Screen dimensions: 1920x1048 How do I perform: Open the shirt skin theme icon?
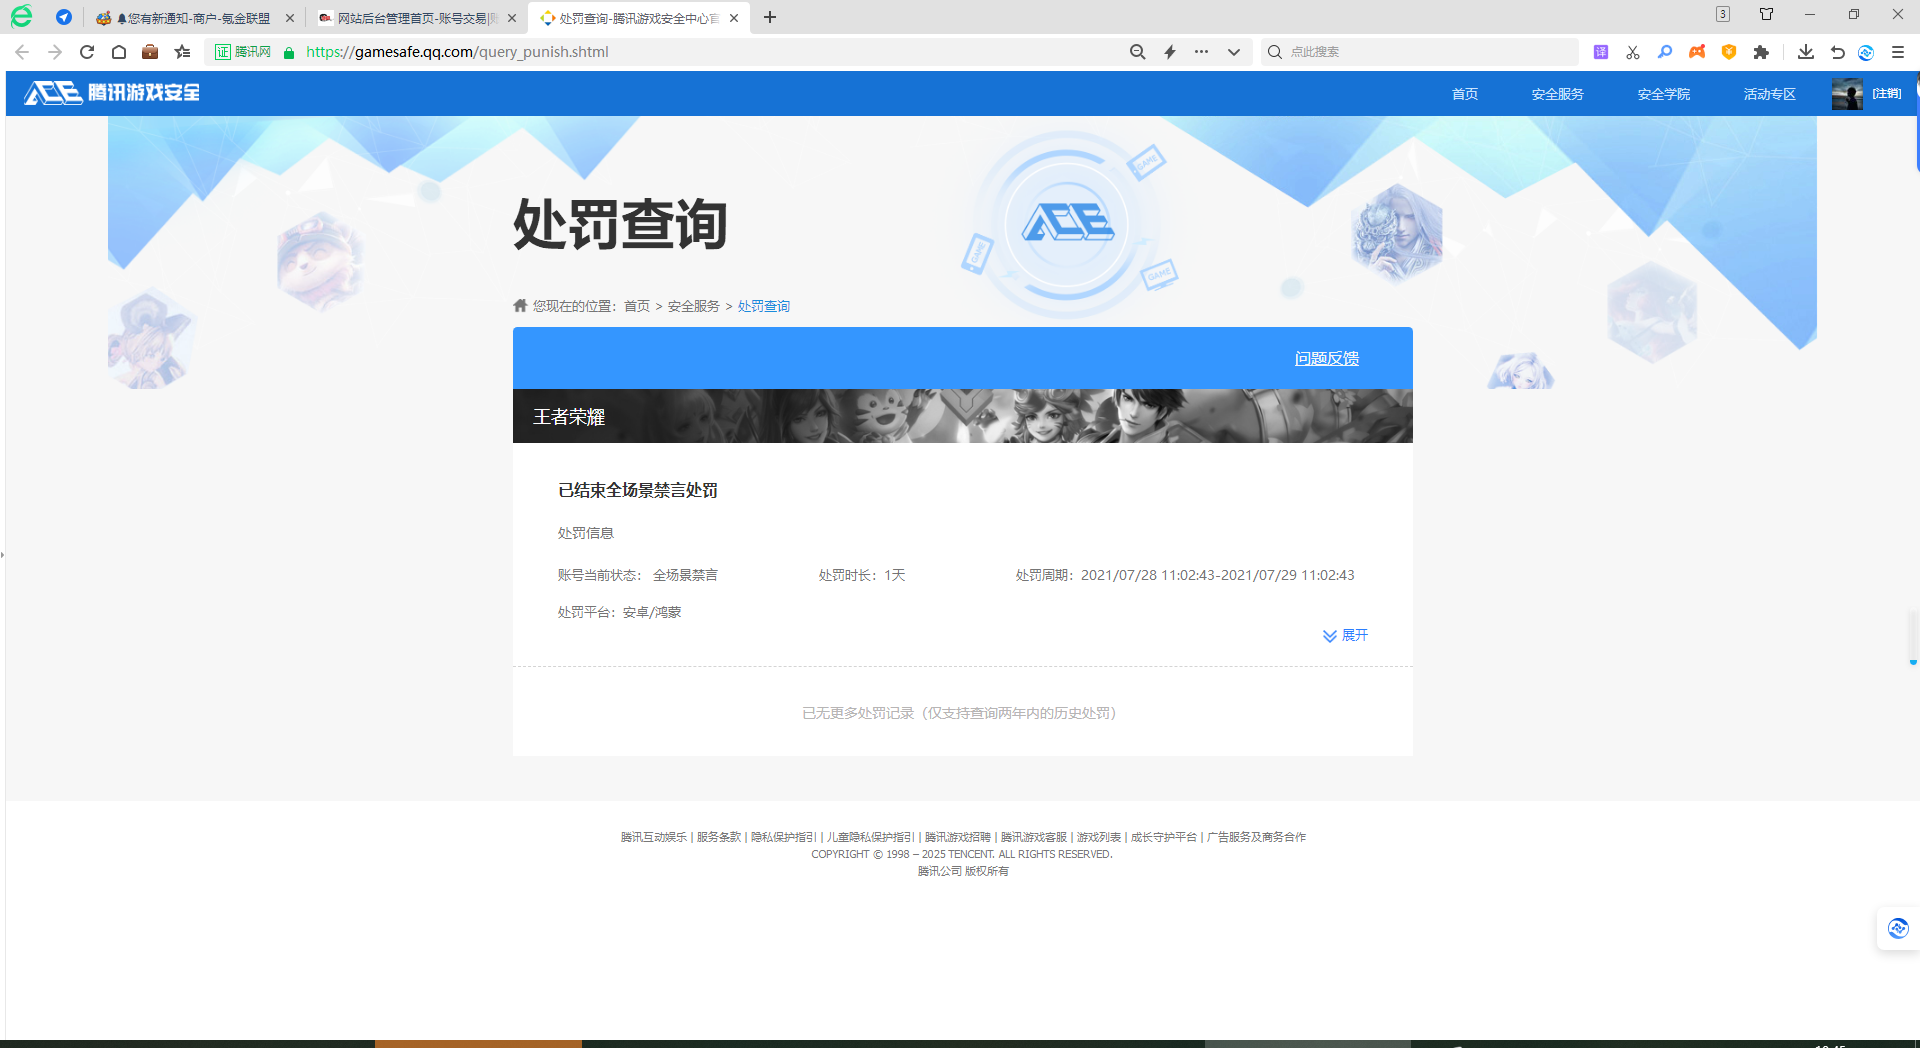(1766, 14)
